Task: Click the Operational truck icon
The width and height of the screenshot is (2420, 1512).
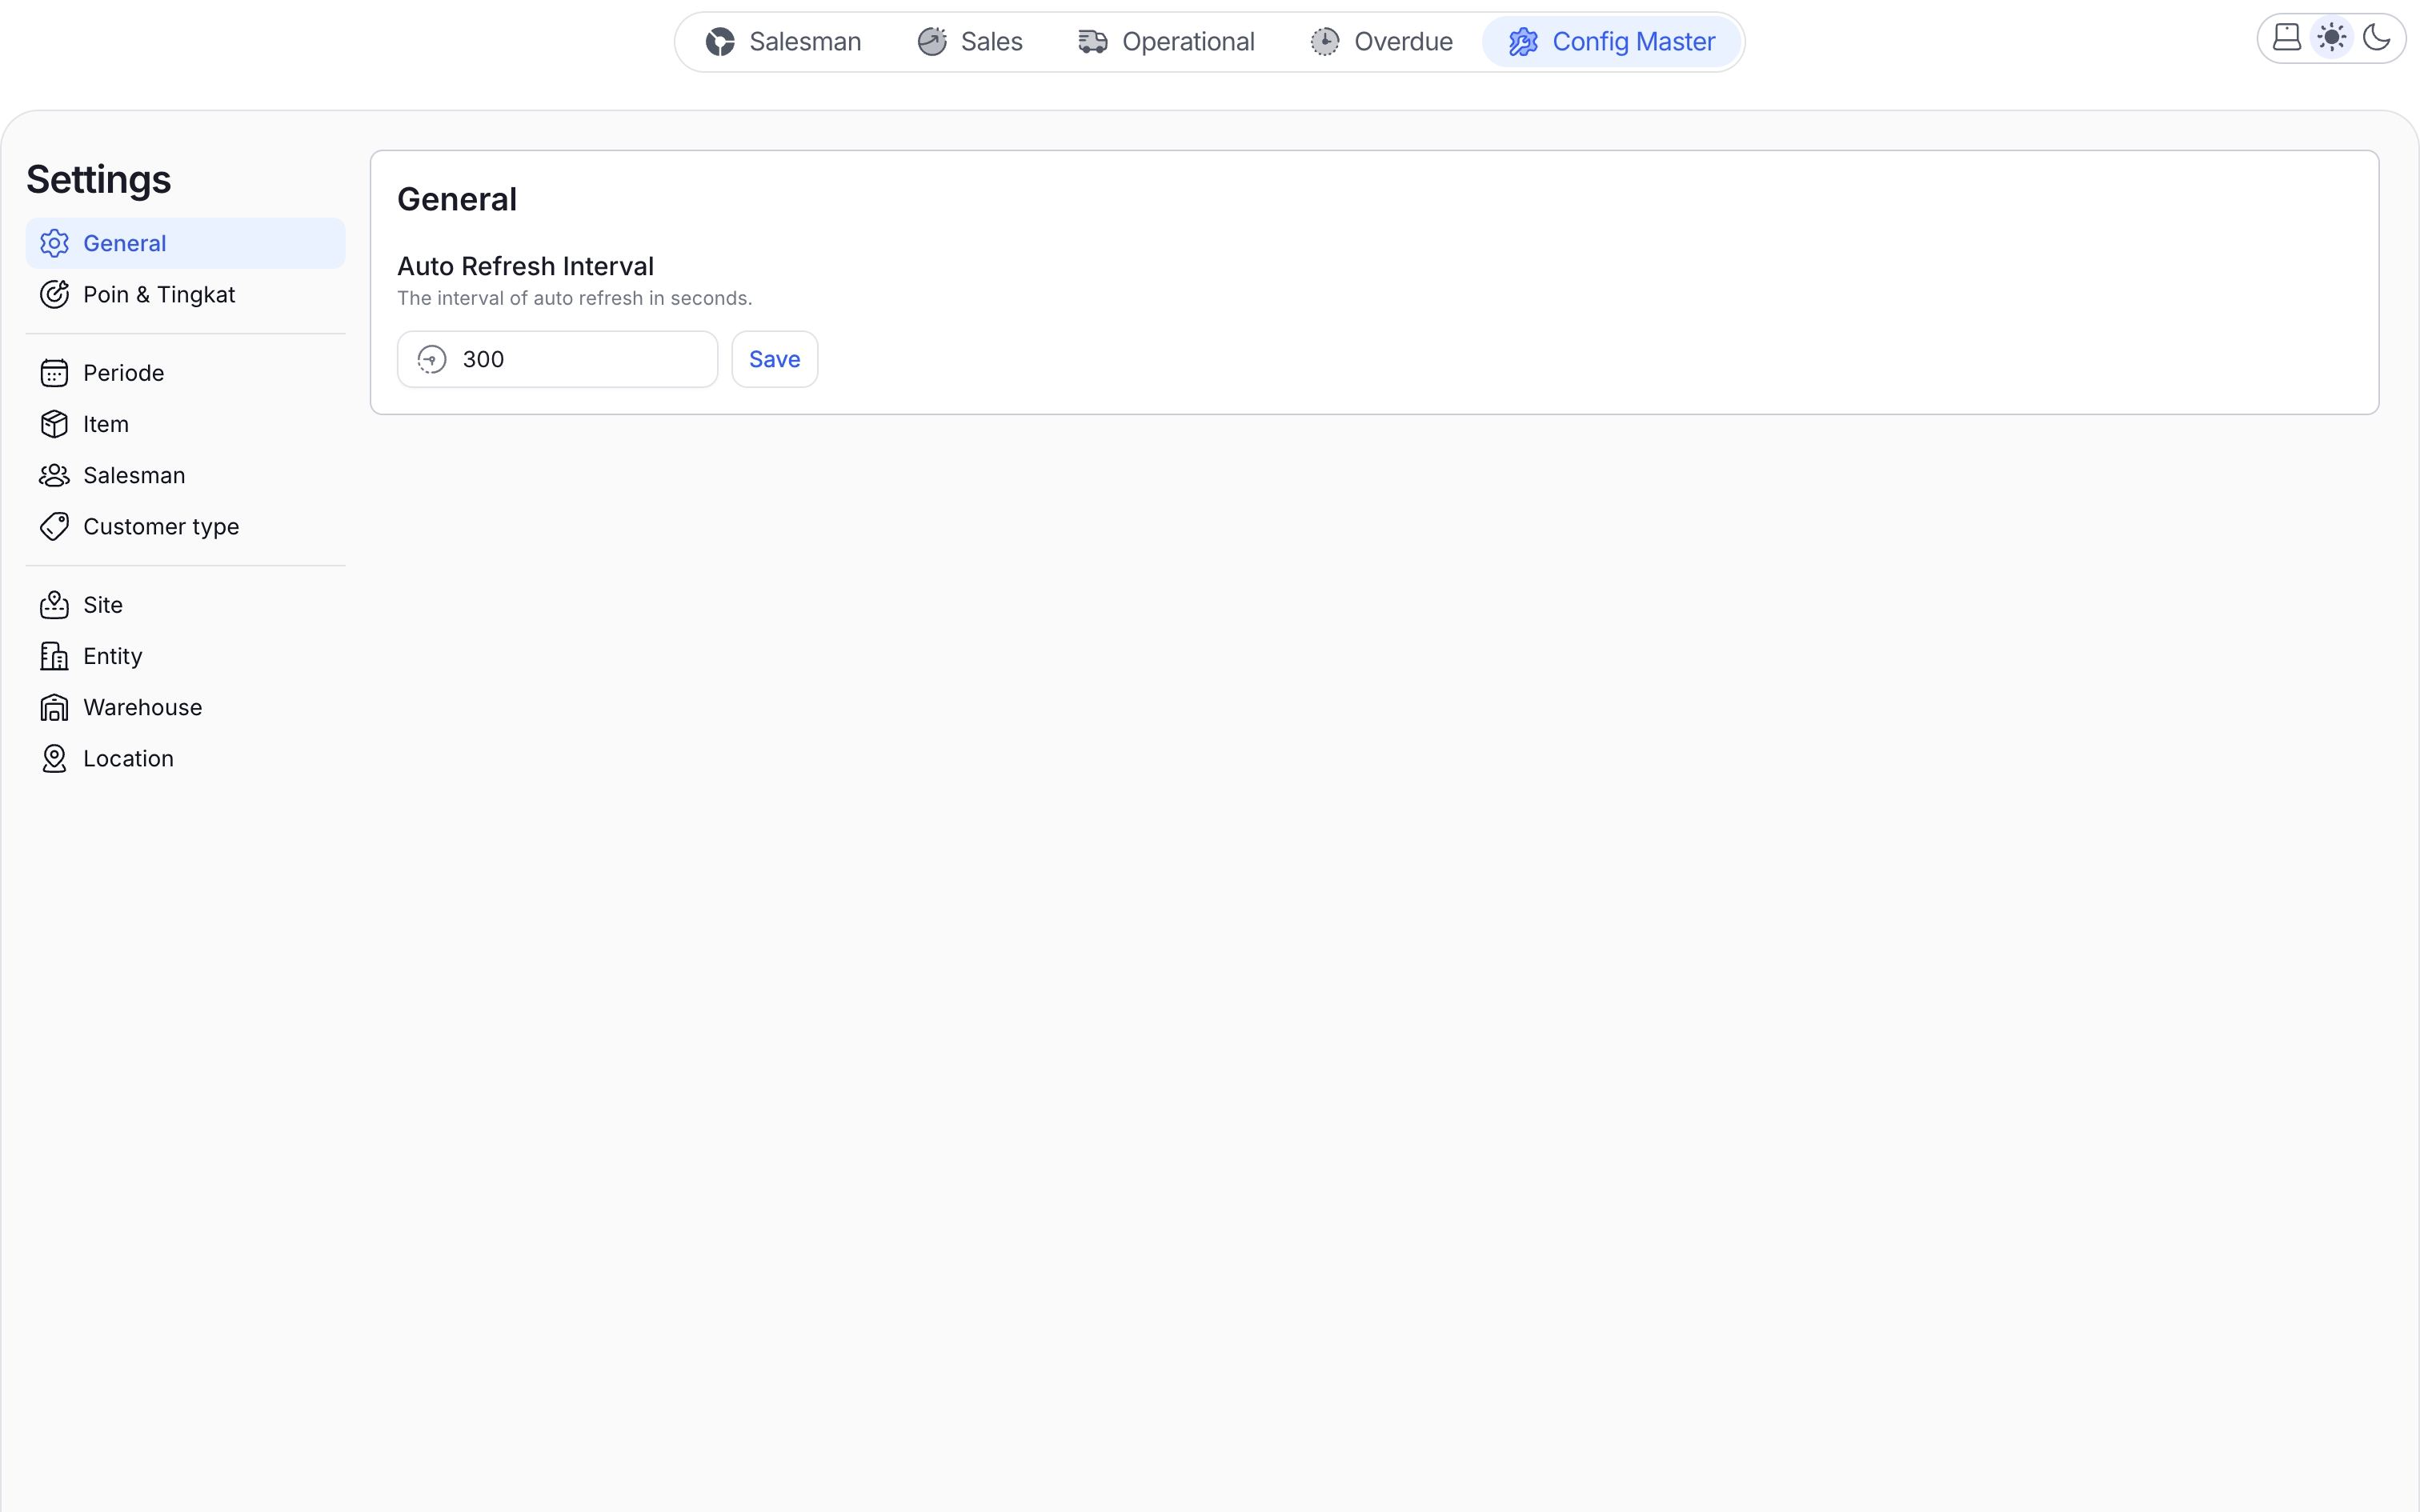Action: click(1093, 42)
